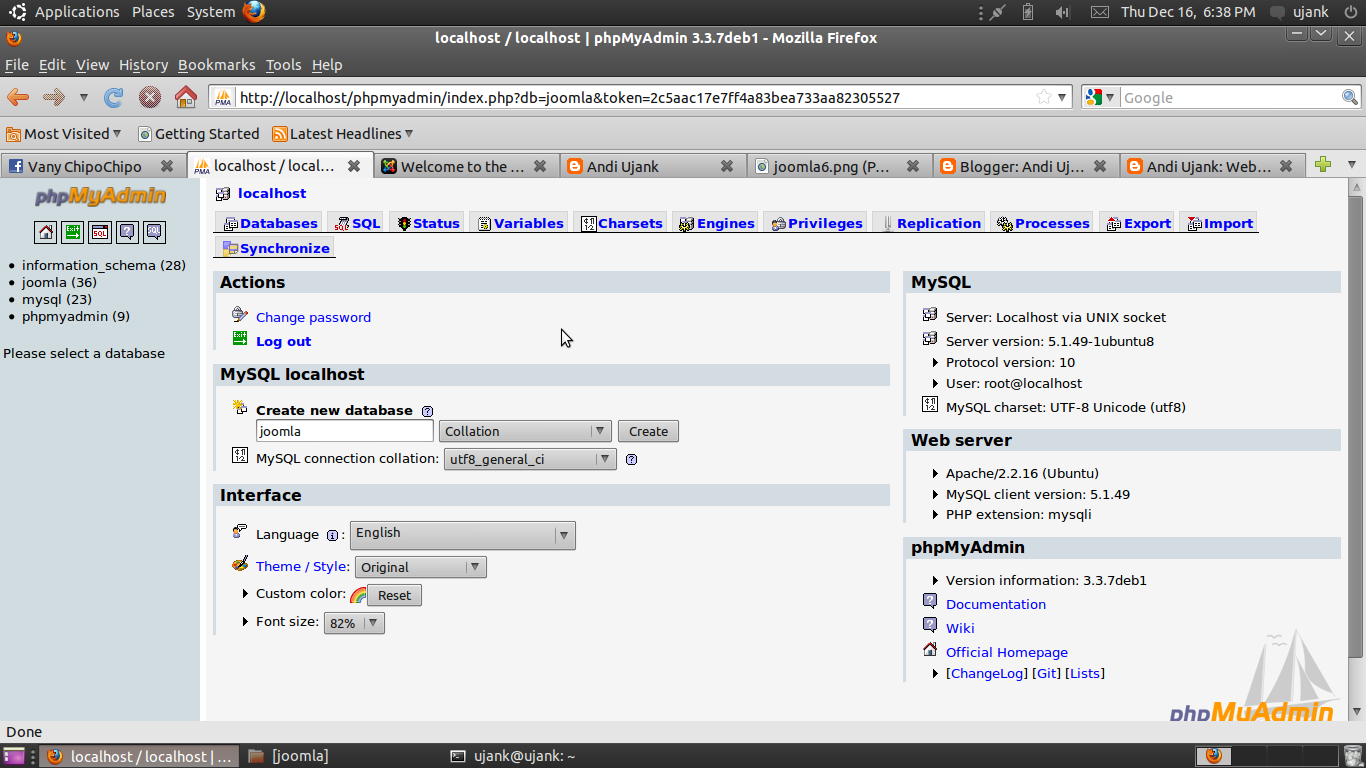Switch to the Status tab

coord(428,224)
